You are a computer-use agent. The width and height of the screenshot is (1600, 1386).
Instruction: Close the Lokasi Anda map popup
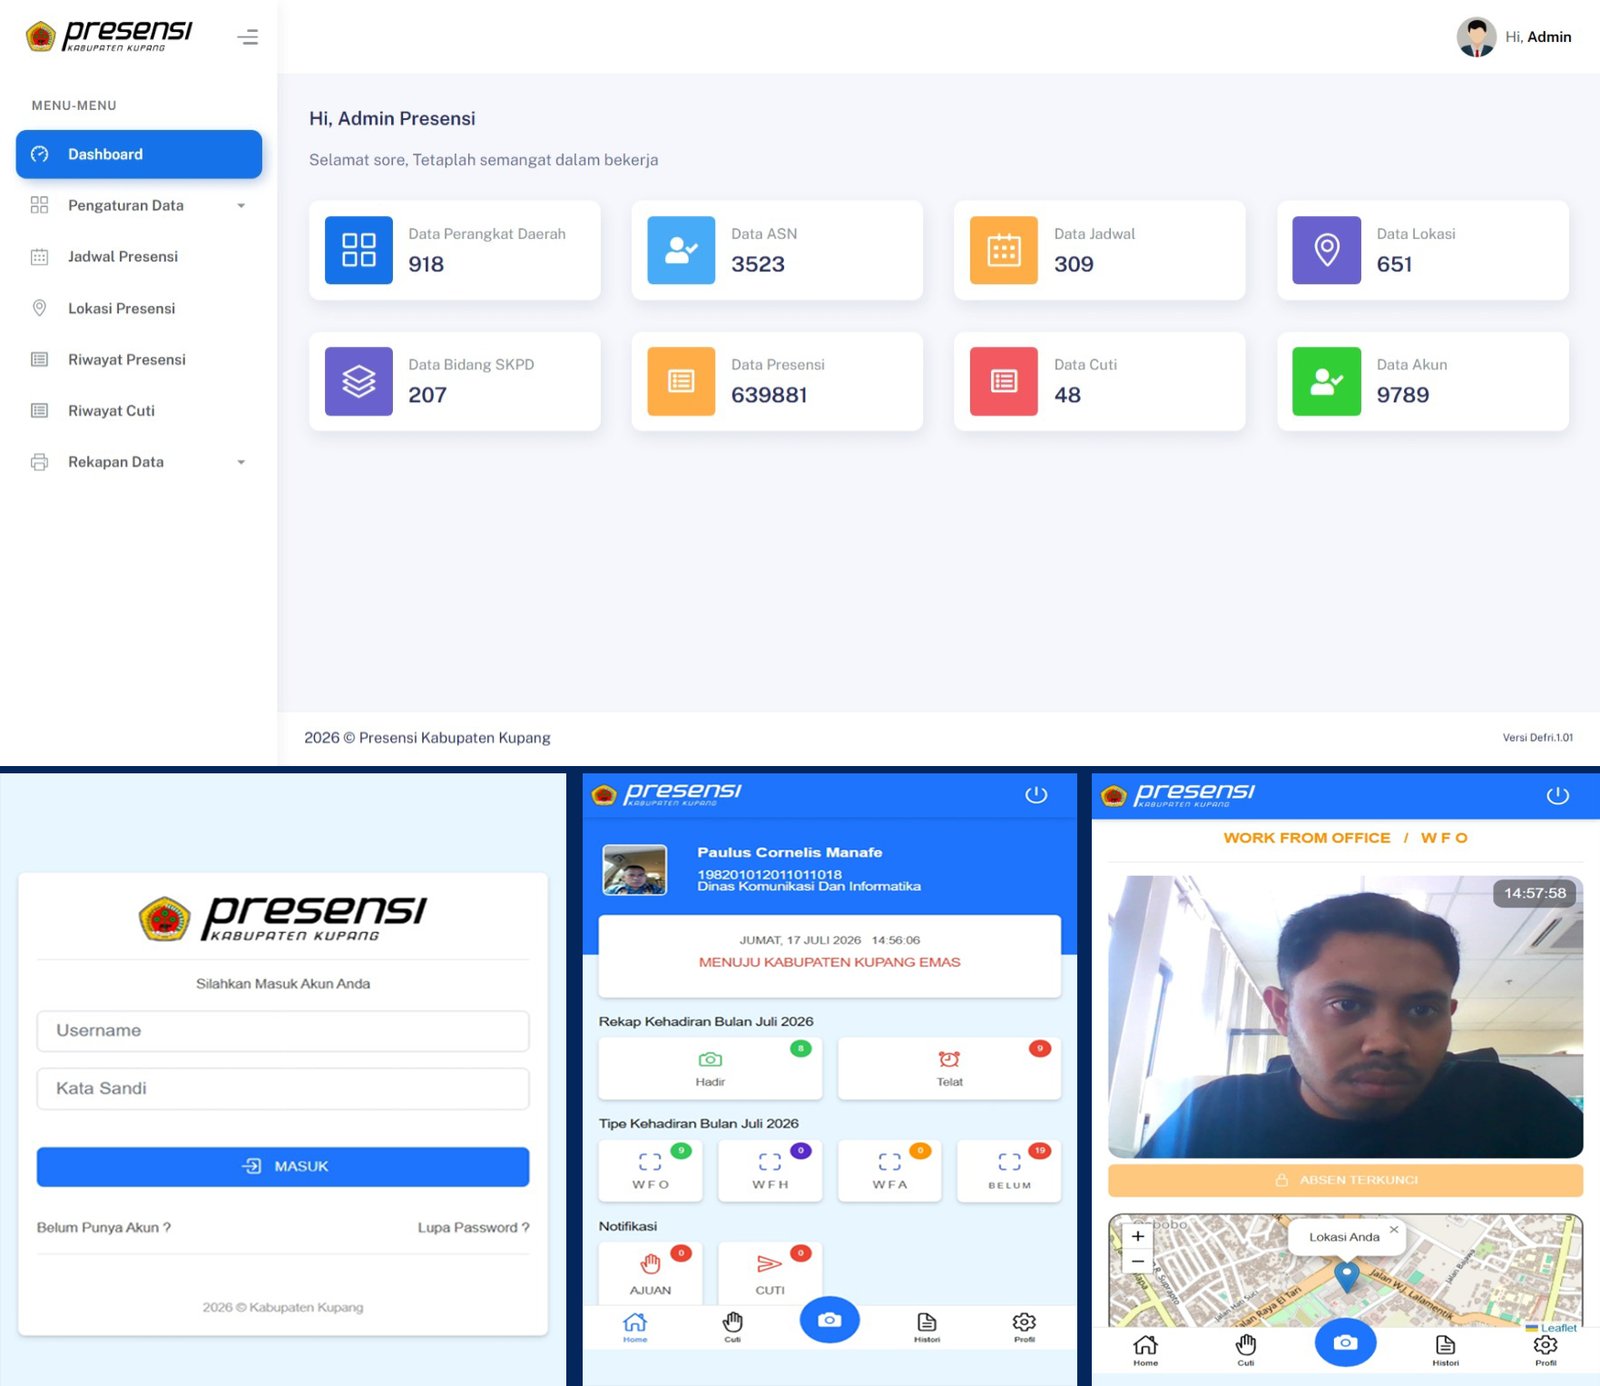pyautogui.click(x=1394, y=1229)
